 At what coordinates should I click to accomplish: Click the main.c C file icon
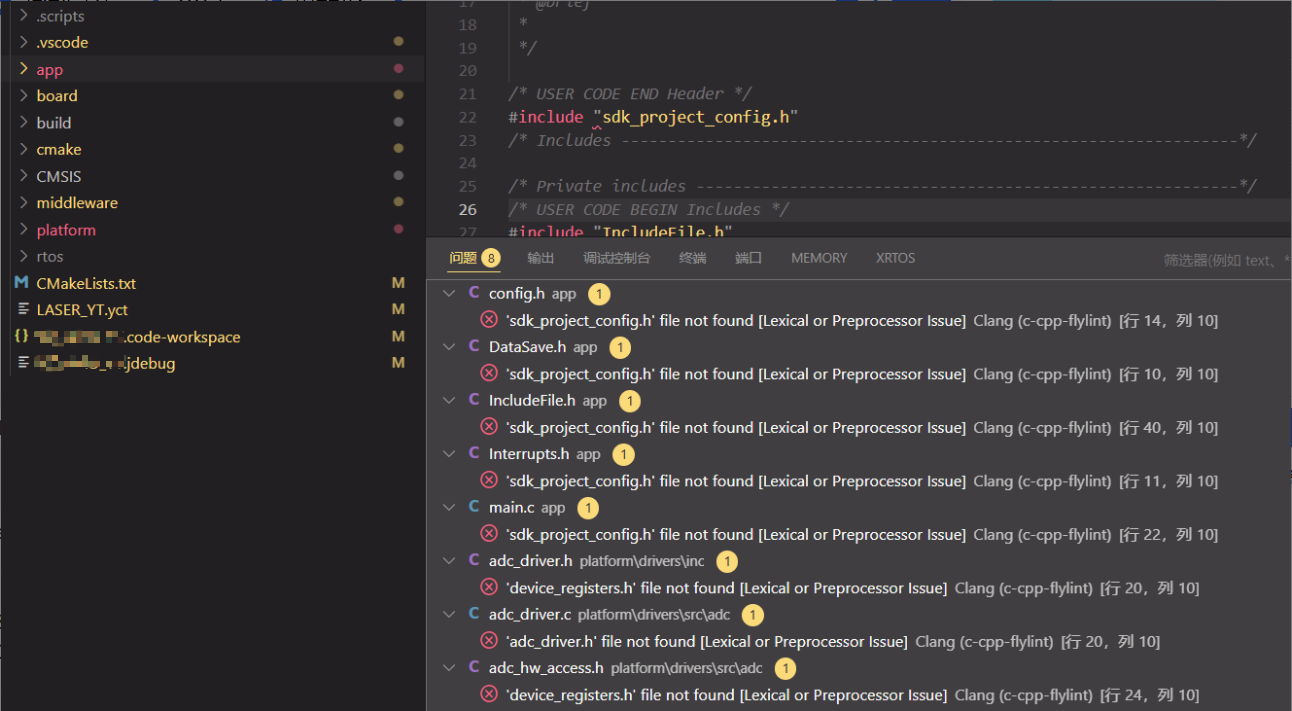pos(474,507)
